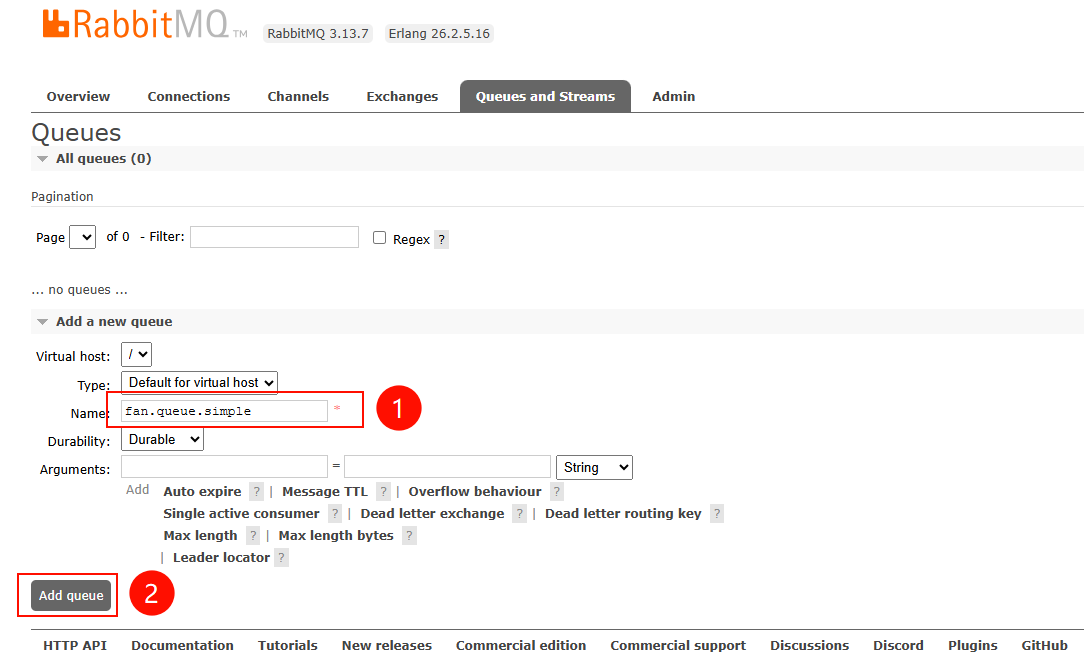The height and width of the screenshot is (655, 1084).
Task: Open the Leader locator help icon
Action: coord(281,558)
